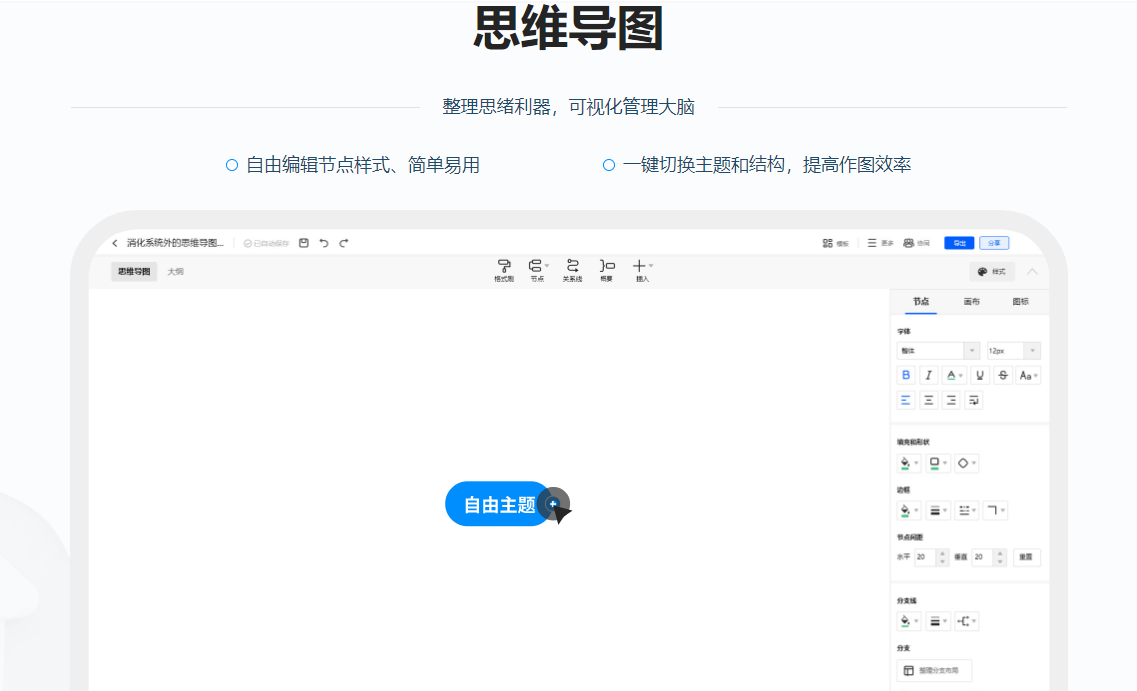Click the 节点 node tool in toolbar
Screen dimensions: 1137x691
click(536, 270)
